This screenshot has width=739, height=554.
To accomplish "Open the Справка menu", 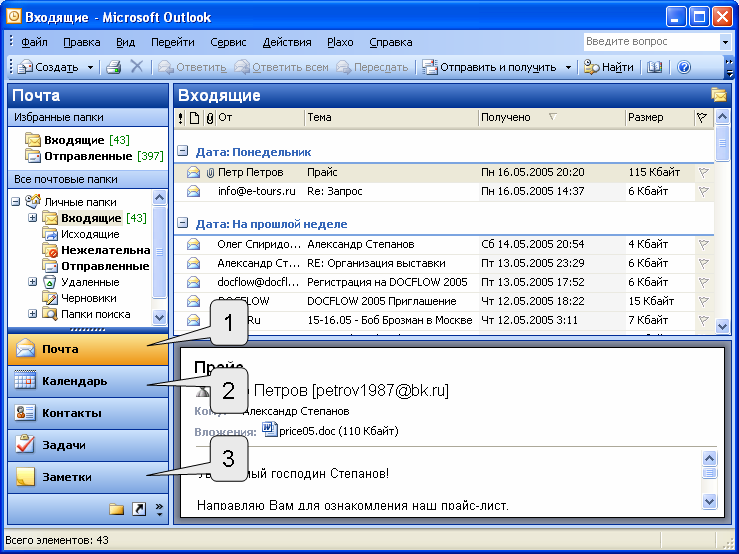I will [391, 42].
